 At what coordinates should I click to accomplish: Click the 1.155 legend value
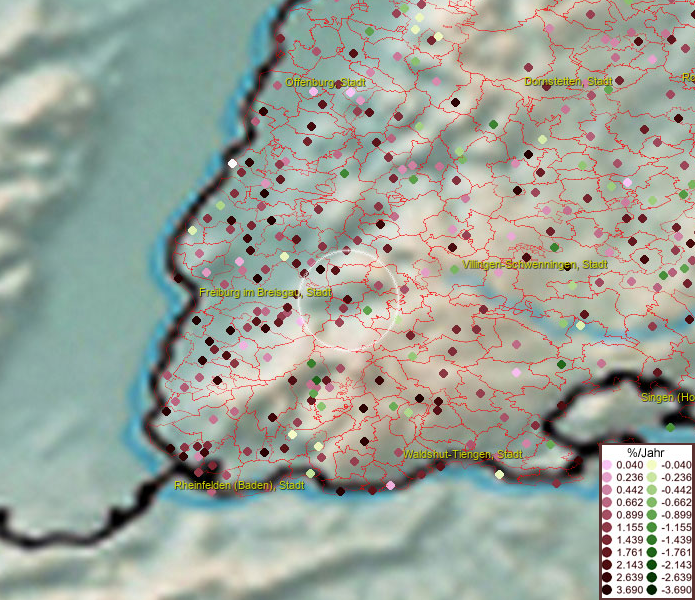tap(629, 527)
